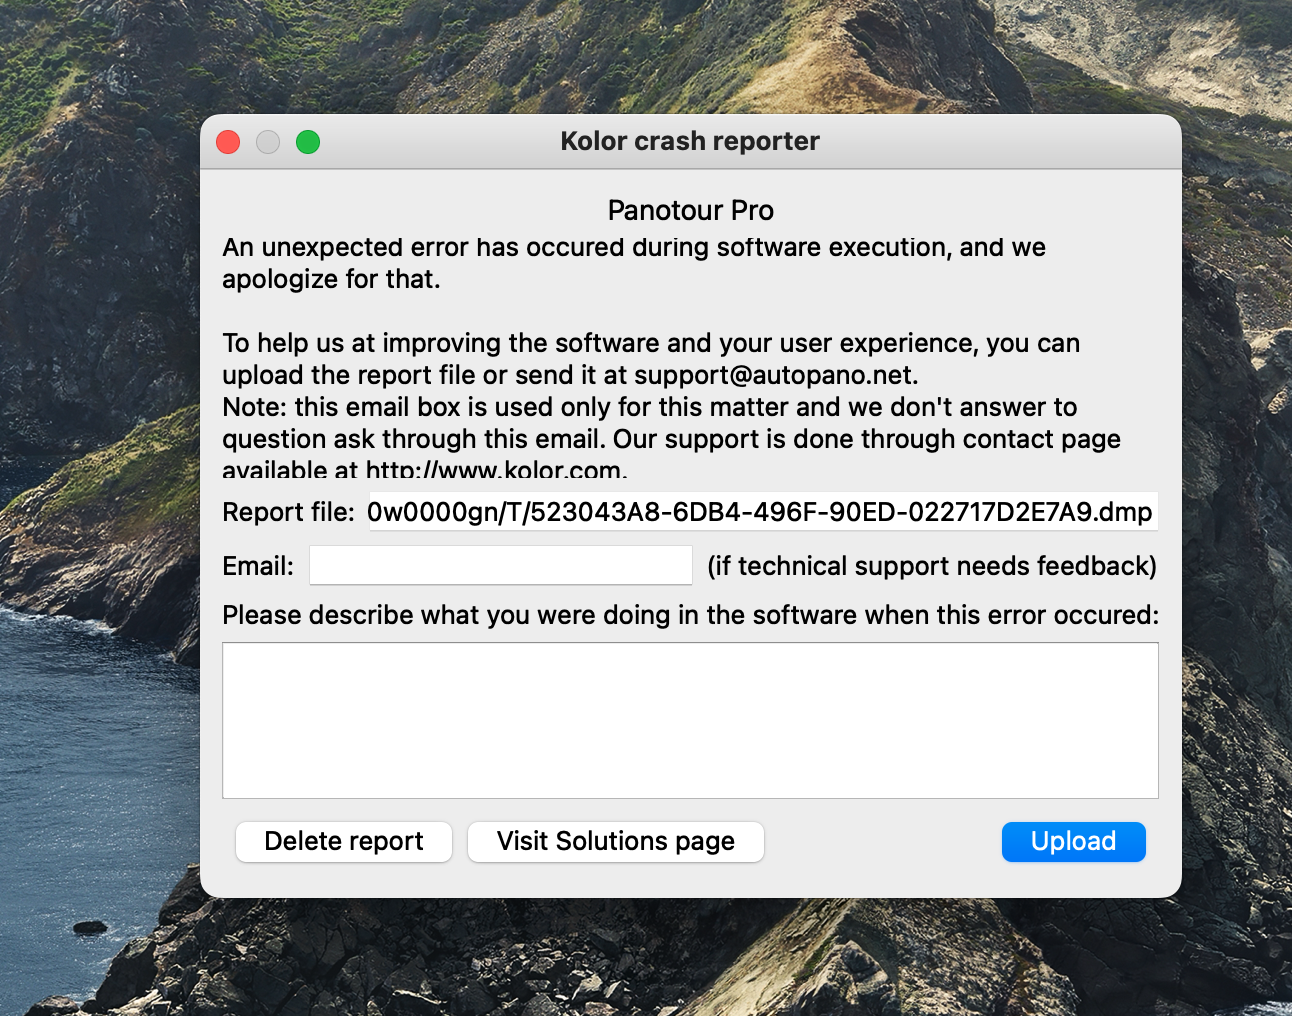The height and width of the screenshot is (1016, 1292).
Task: Click the "Please describe what you were doing" label
Action: coord(690,615)
